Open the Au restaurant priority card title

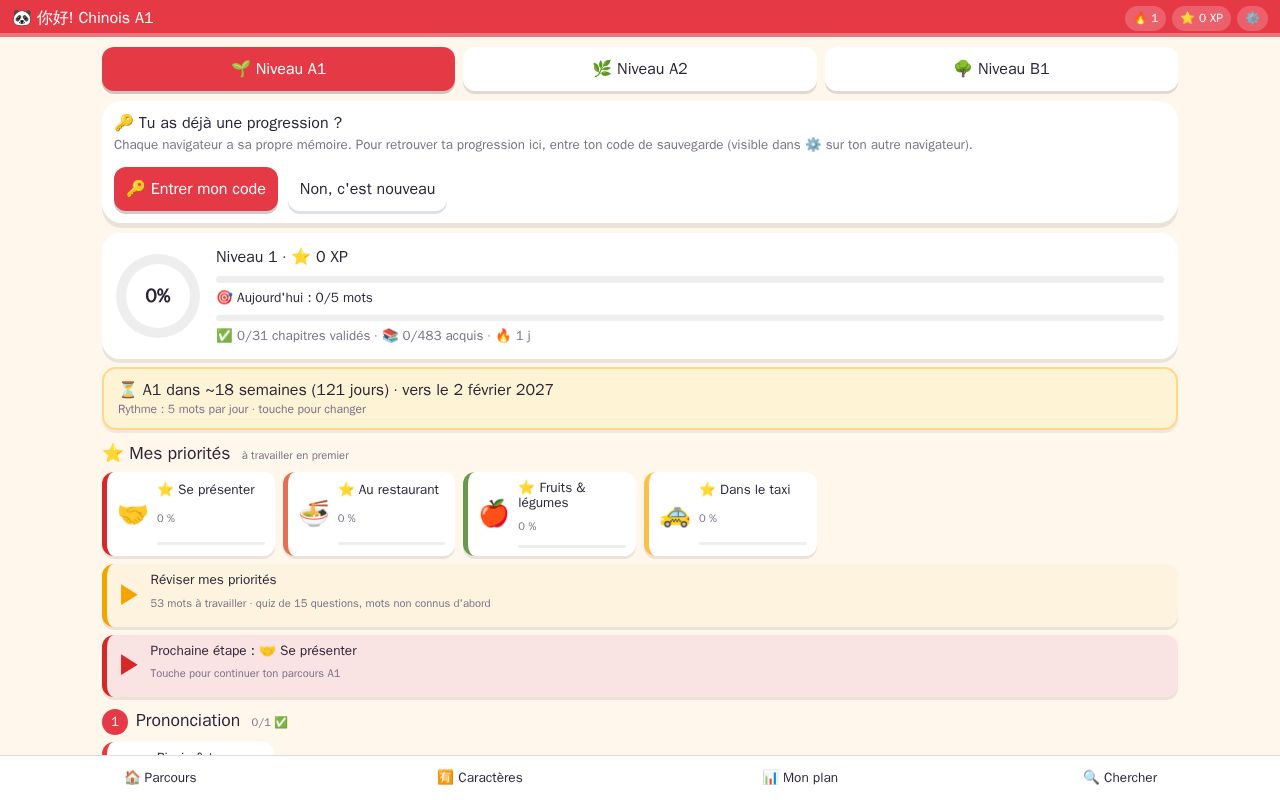tap(388, 490)
